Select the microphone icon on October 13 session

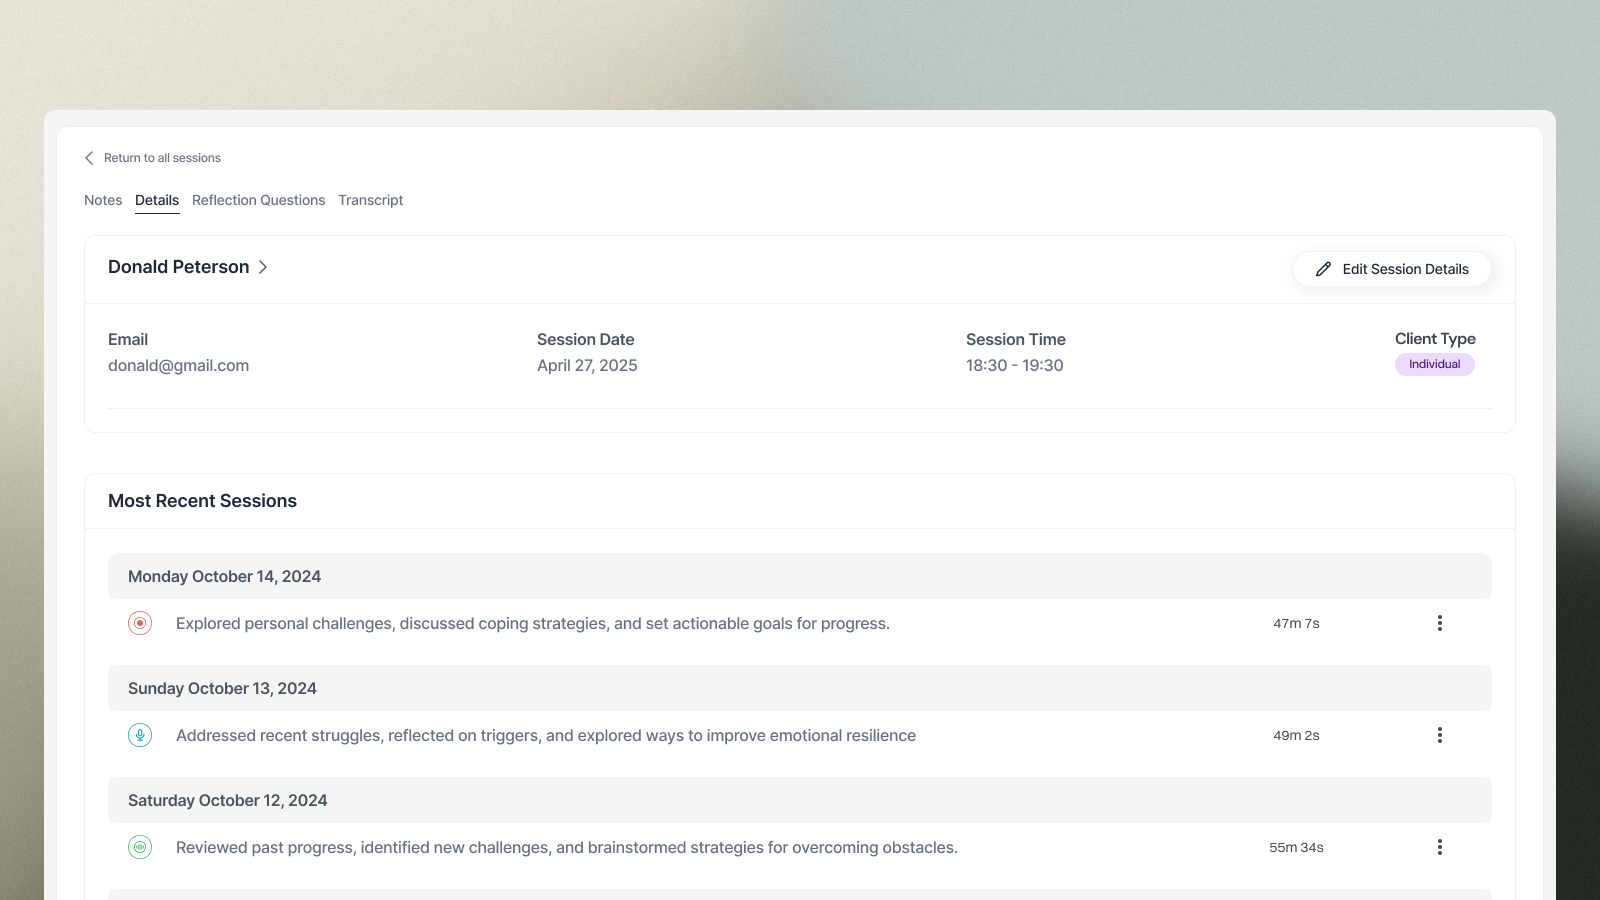tap(140, 735)
